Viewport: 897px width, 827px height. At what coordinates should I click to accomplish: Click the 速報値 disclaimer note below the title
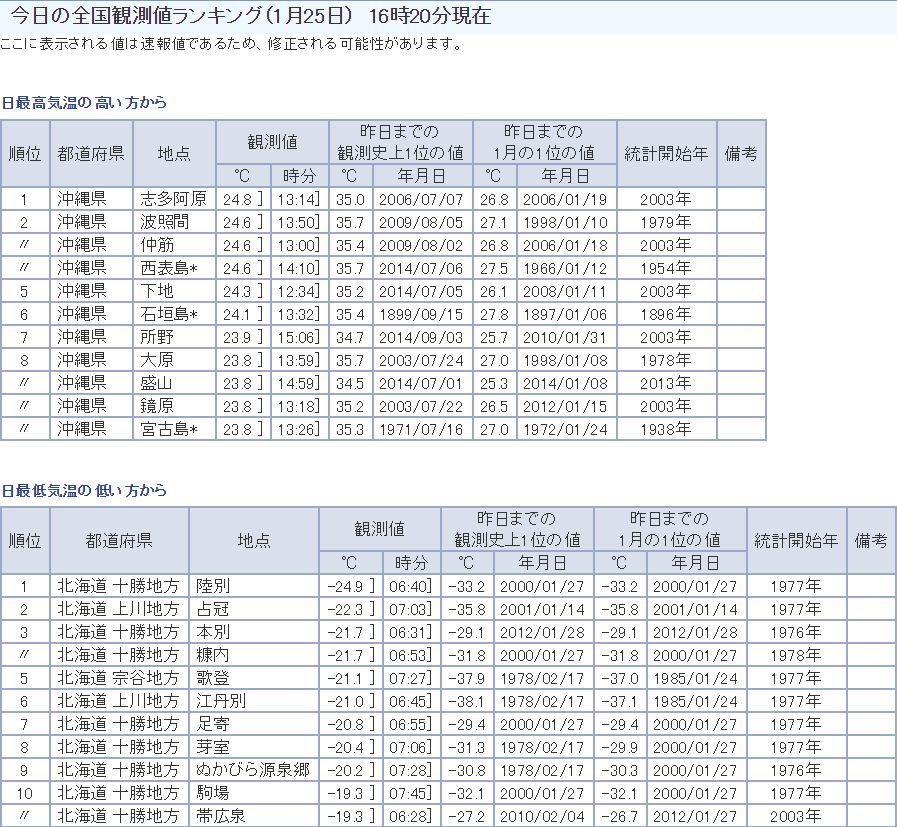point(232,45)
